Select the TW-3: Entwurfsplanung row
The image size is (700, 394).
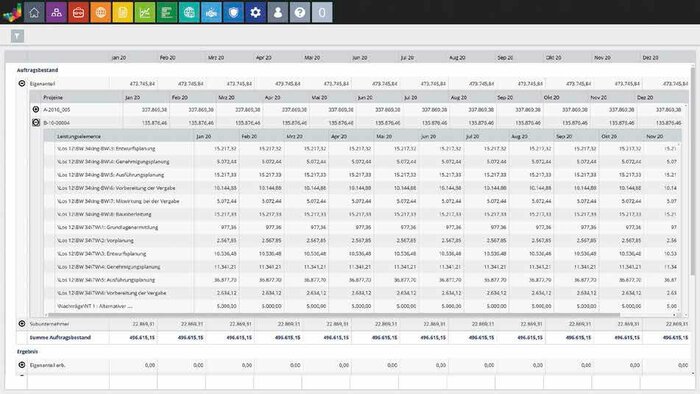coord(362,253)
